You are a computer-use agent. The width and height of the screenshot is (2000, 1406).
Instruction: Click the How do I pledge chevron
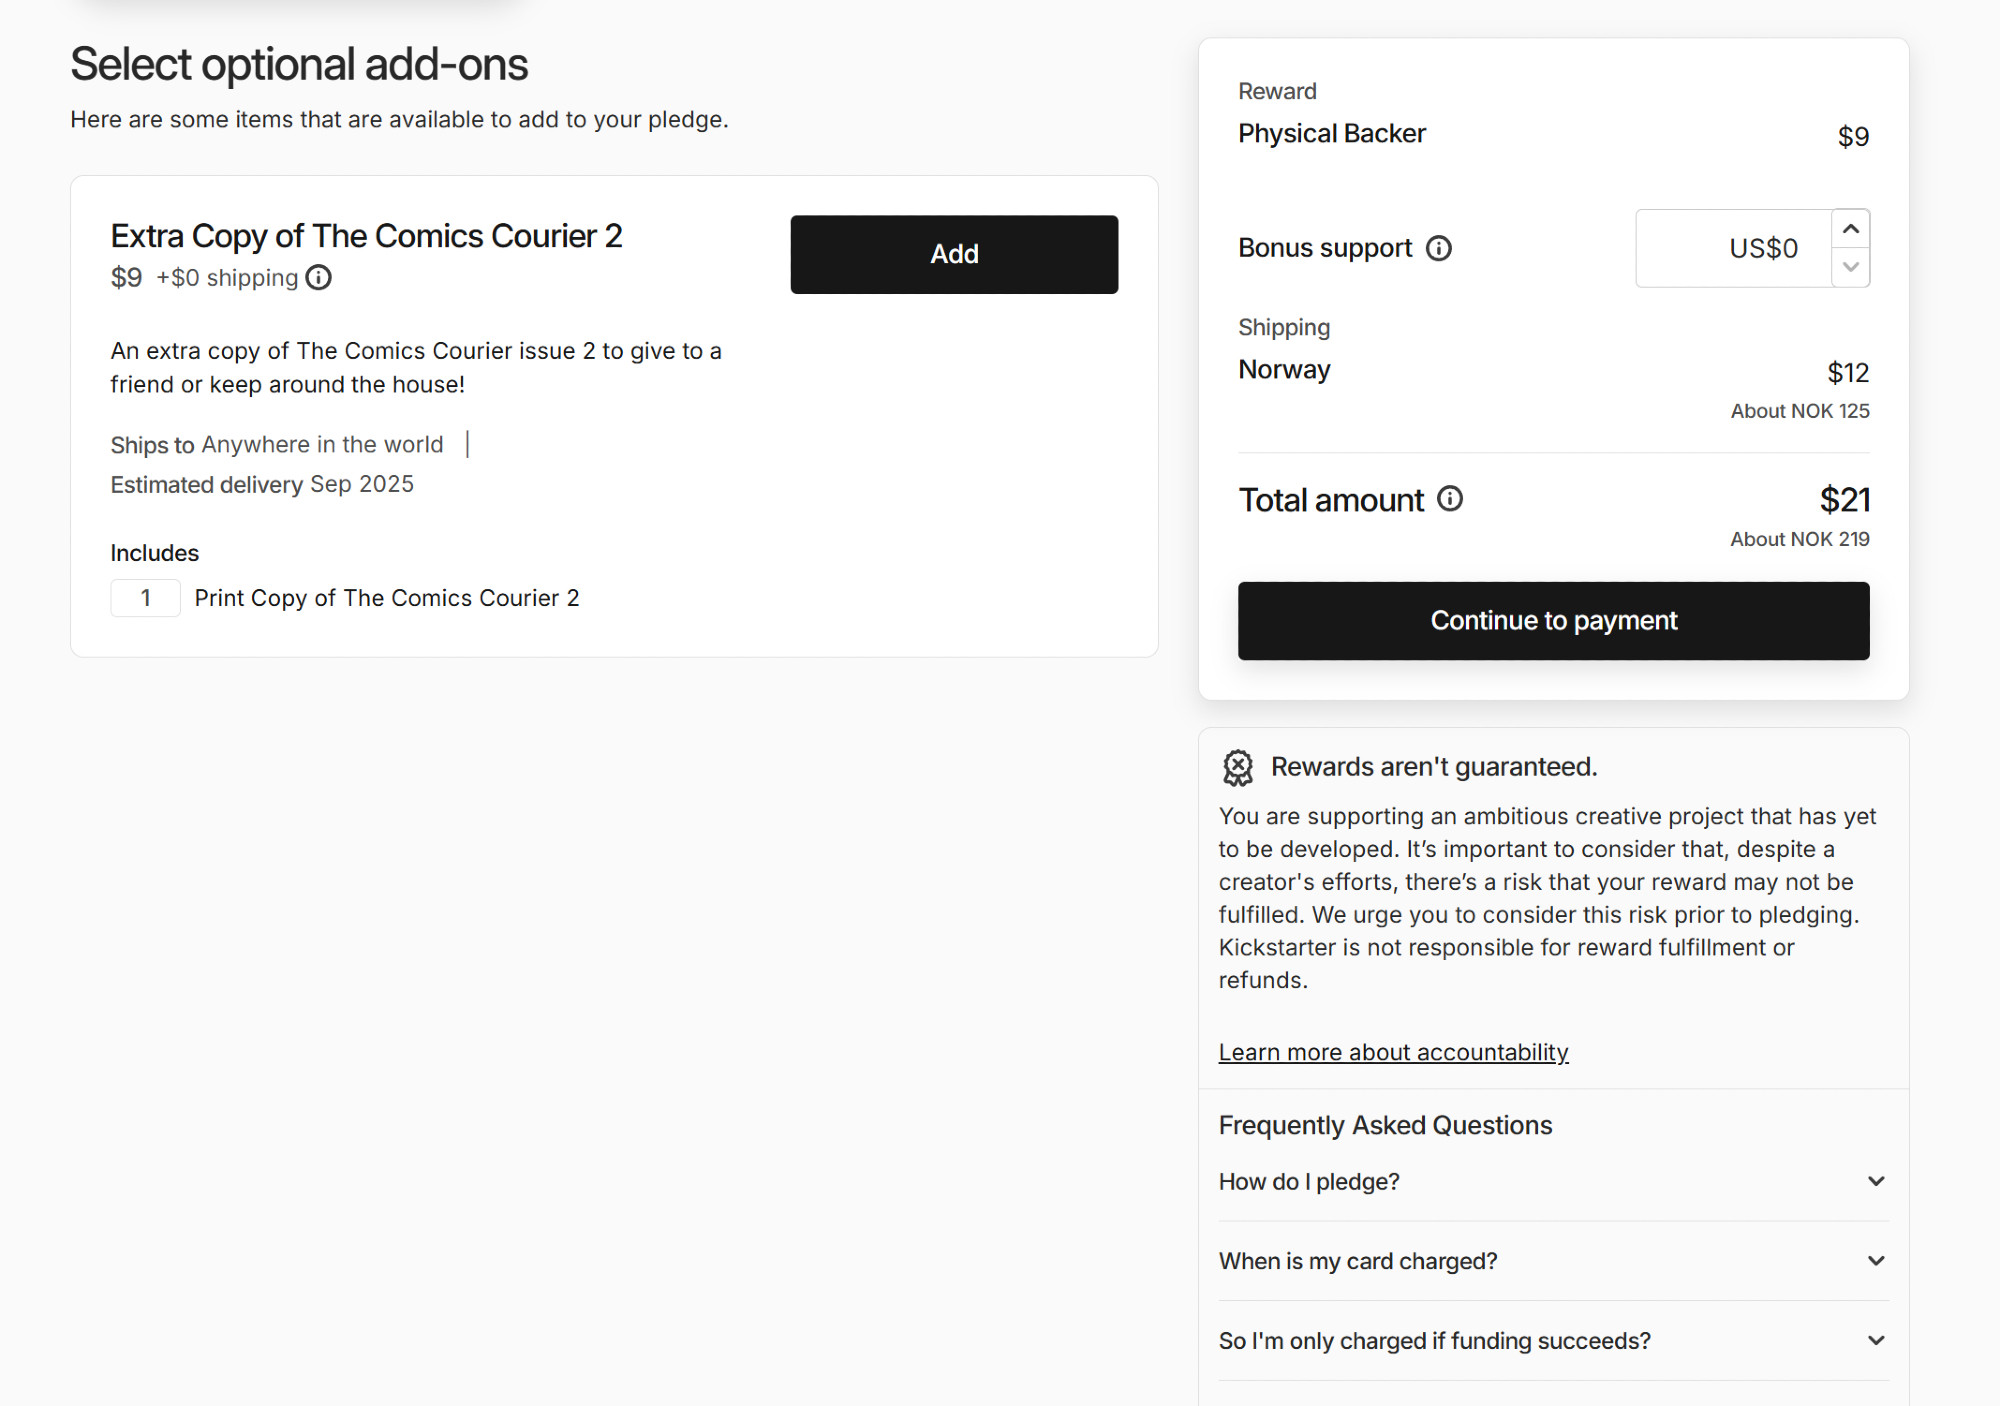1876,1181
